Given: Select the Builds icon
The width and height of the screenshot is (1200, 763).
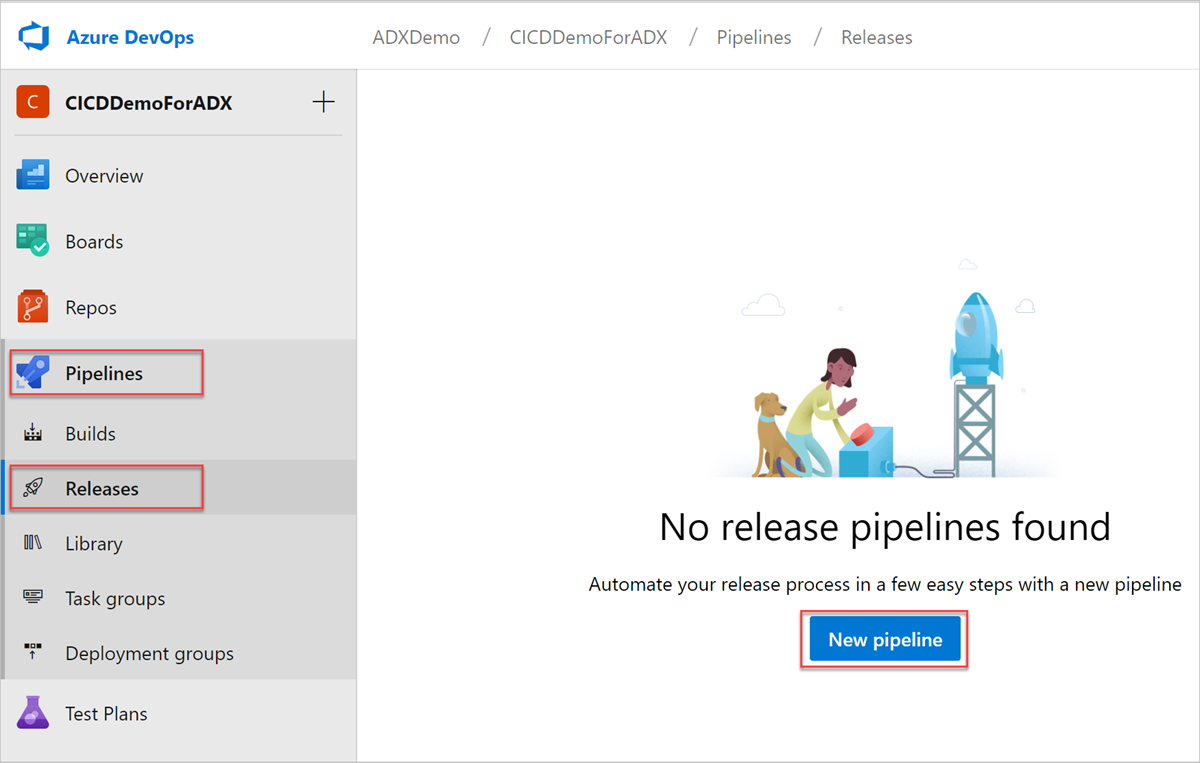Looking at the screenshot, I should pos(33,433).
